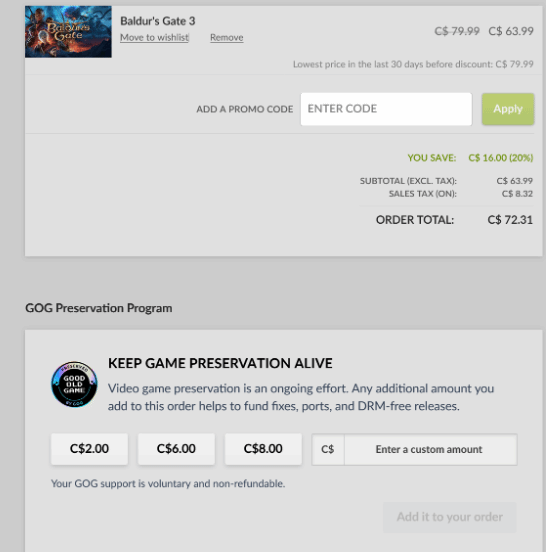This screenshot has height=552, width=546.
Task: Select the C$2.00 preservation amount
Action: (x=89, y=449)
